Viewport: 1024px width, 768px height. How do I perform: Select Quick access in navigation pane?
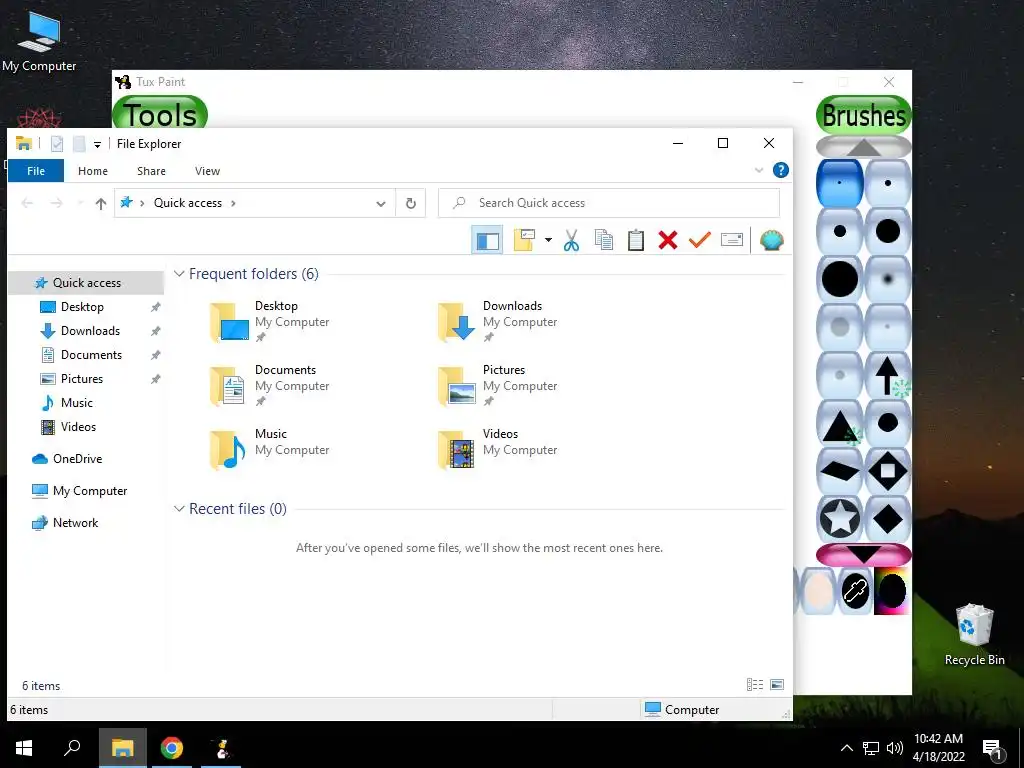pyautogui.click(x=86, y=283)
